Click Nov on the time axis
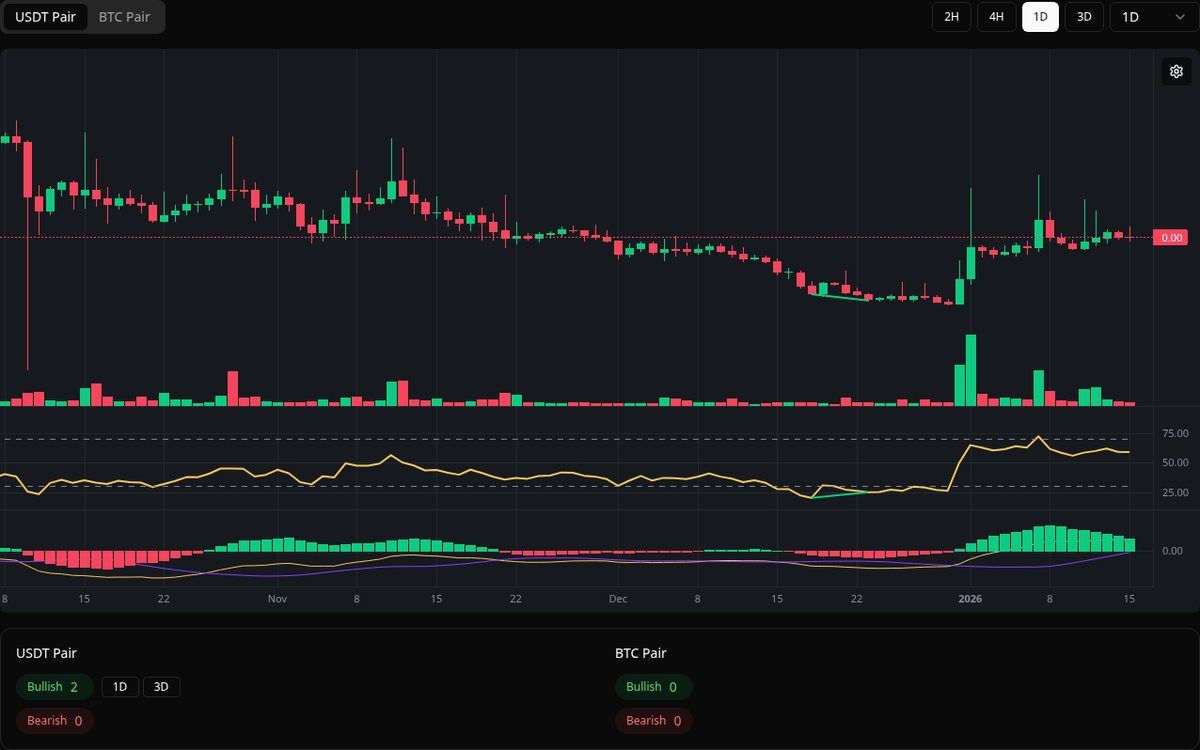The width and height of the screenshot is (1200, 750). pyautogui.click(x=276, y=598)
